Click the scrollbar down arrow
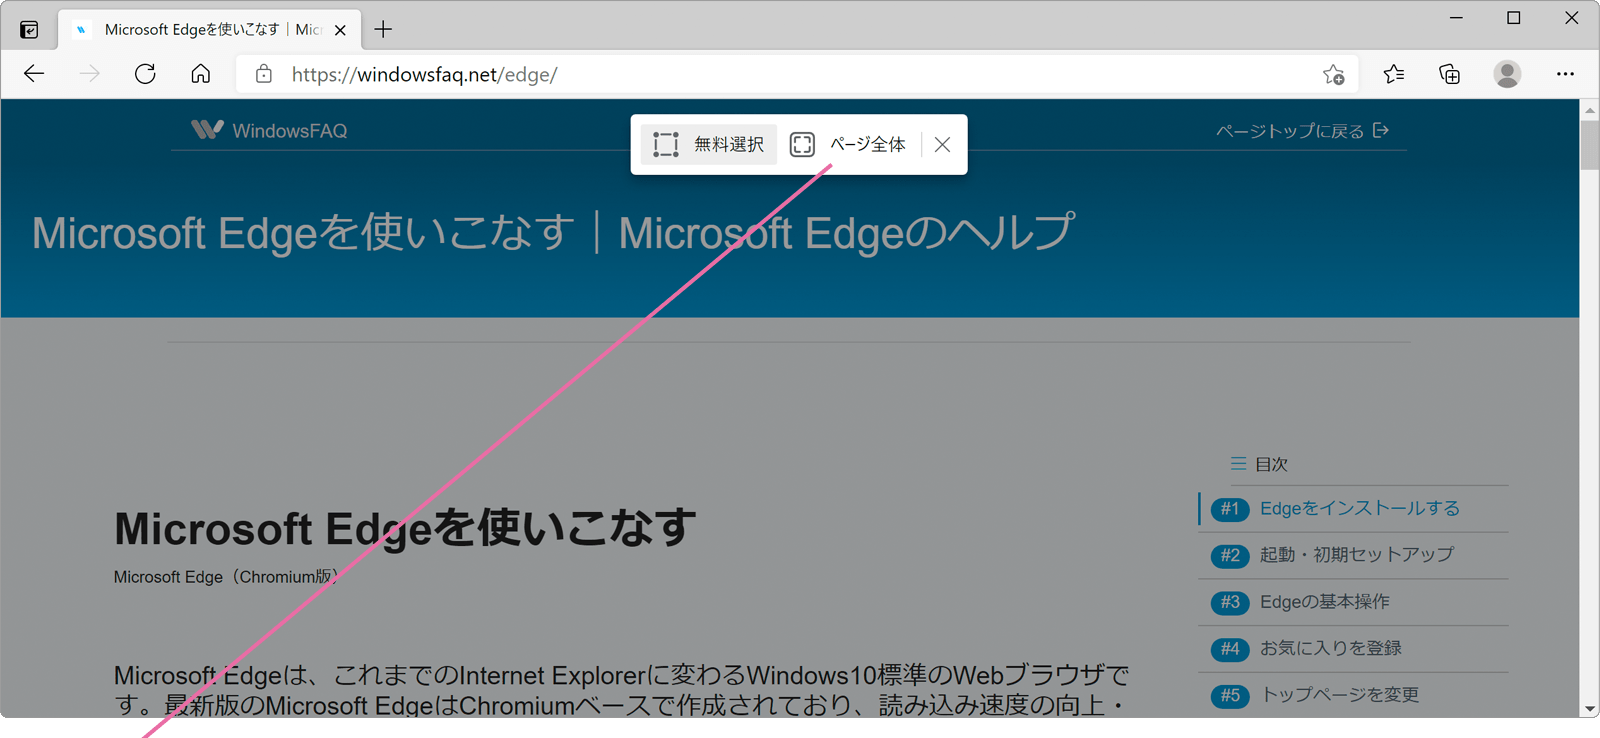The width and height of the screenshot is (1600, 738). [x=1590, y=708]
